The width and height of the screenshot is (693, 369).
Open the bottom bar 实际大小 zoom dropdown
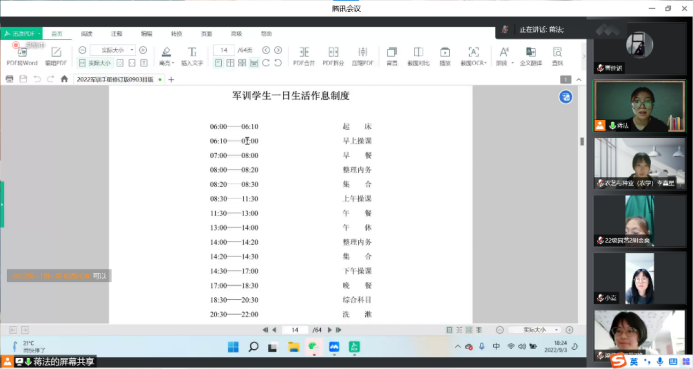pos(534,330)
